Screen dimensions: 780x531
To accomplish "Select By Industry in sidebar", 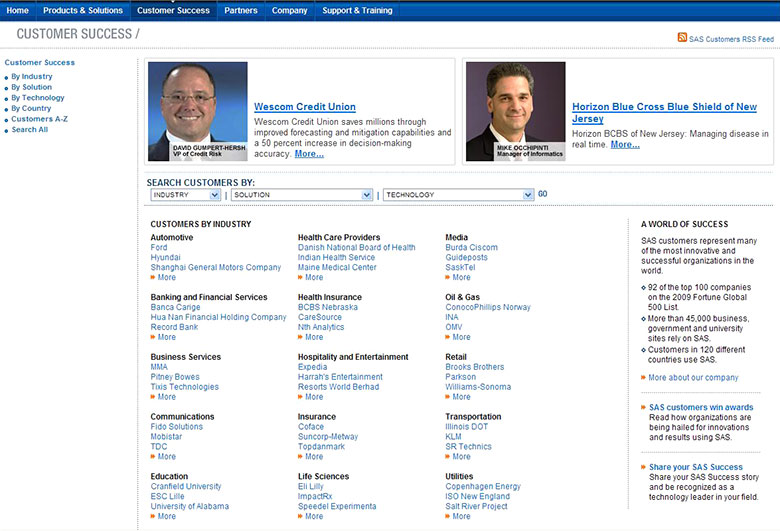I will tap(31, 76).
